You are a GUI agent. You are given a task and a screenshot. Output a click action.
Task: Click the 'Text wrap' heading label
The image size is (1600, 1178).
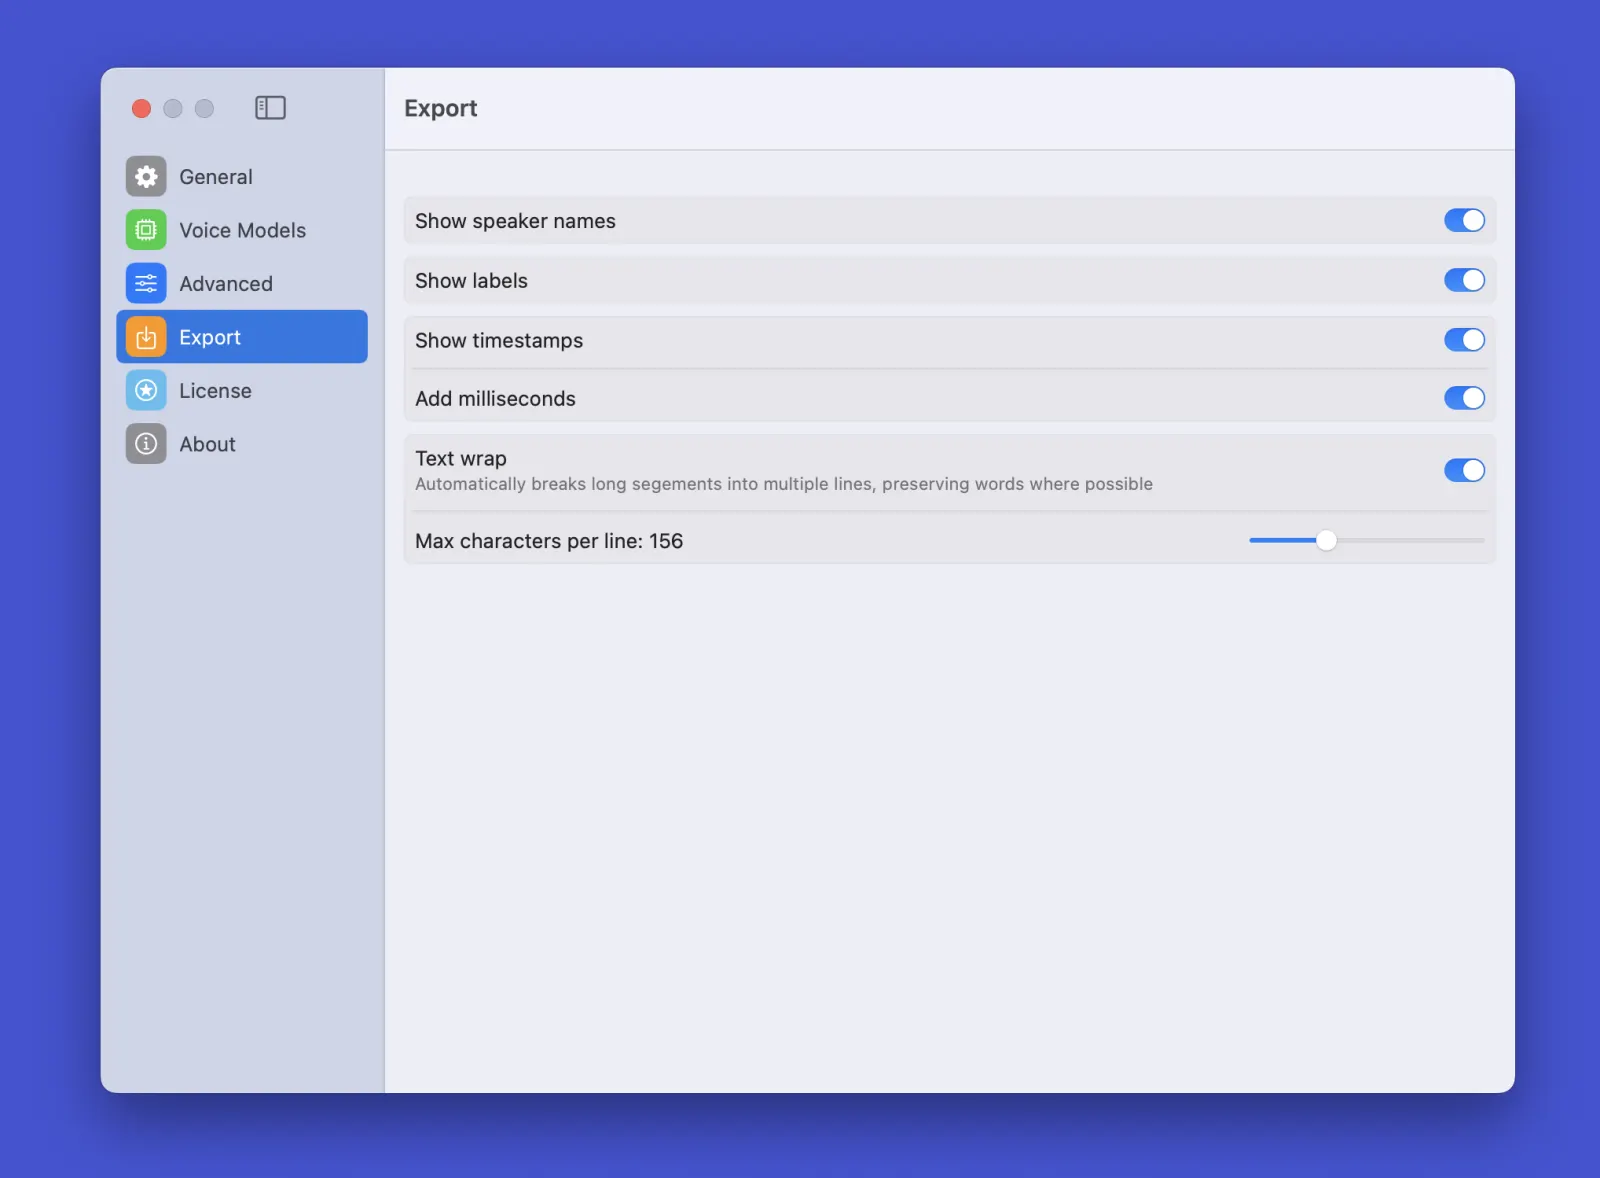[x=461, y=458]
